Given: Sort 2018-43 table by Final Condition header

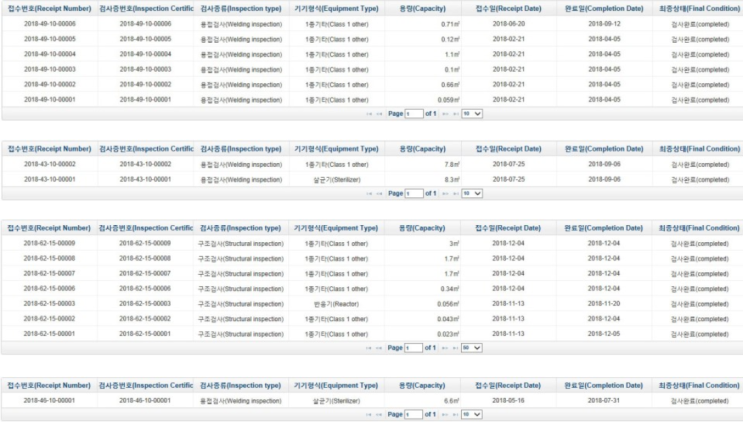Looking at the screenshot, I should click(699, 149).
